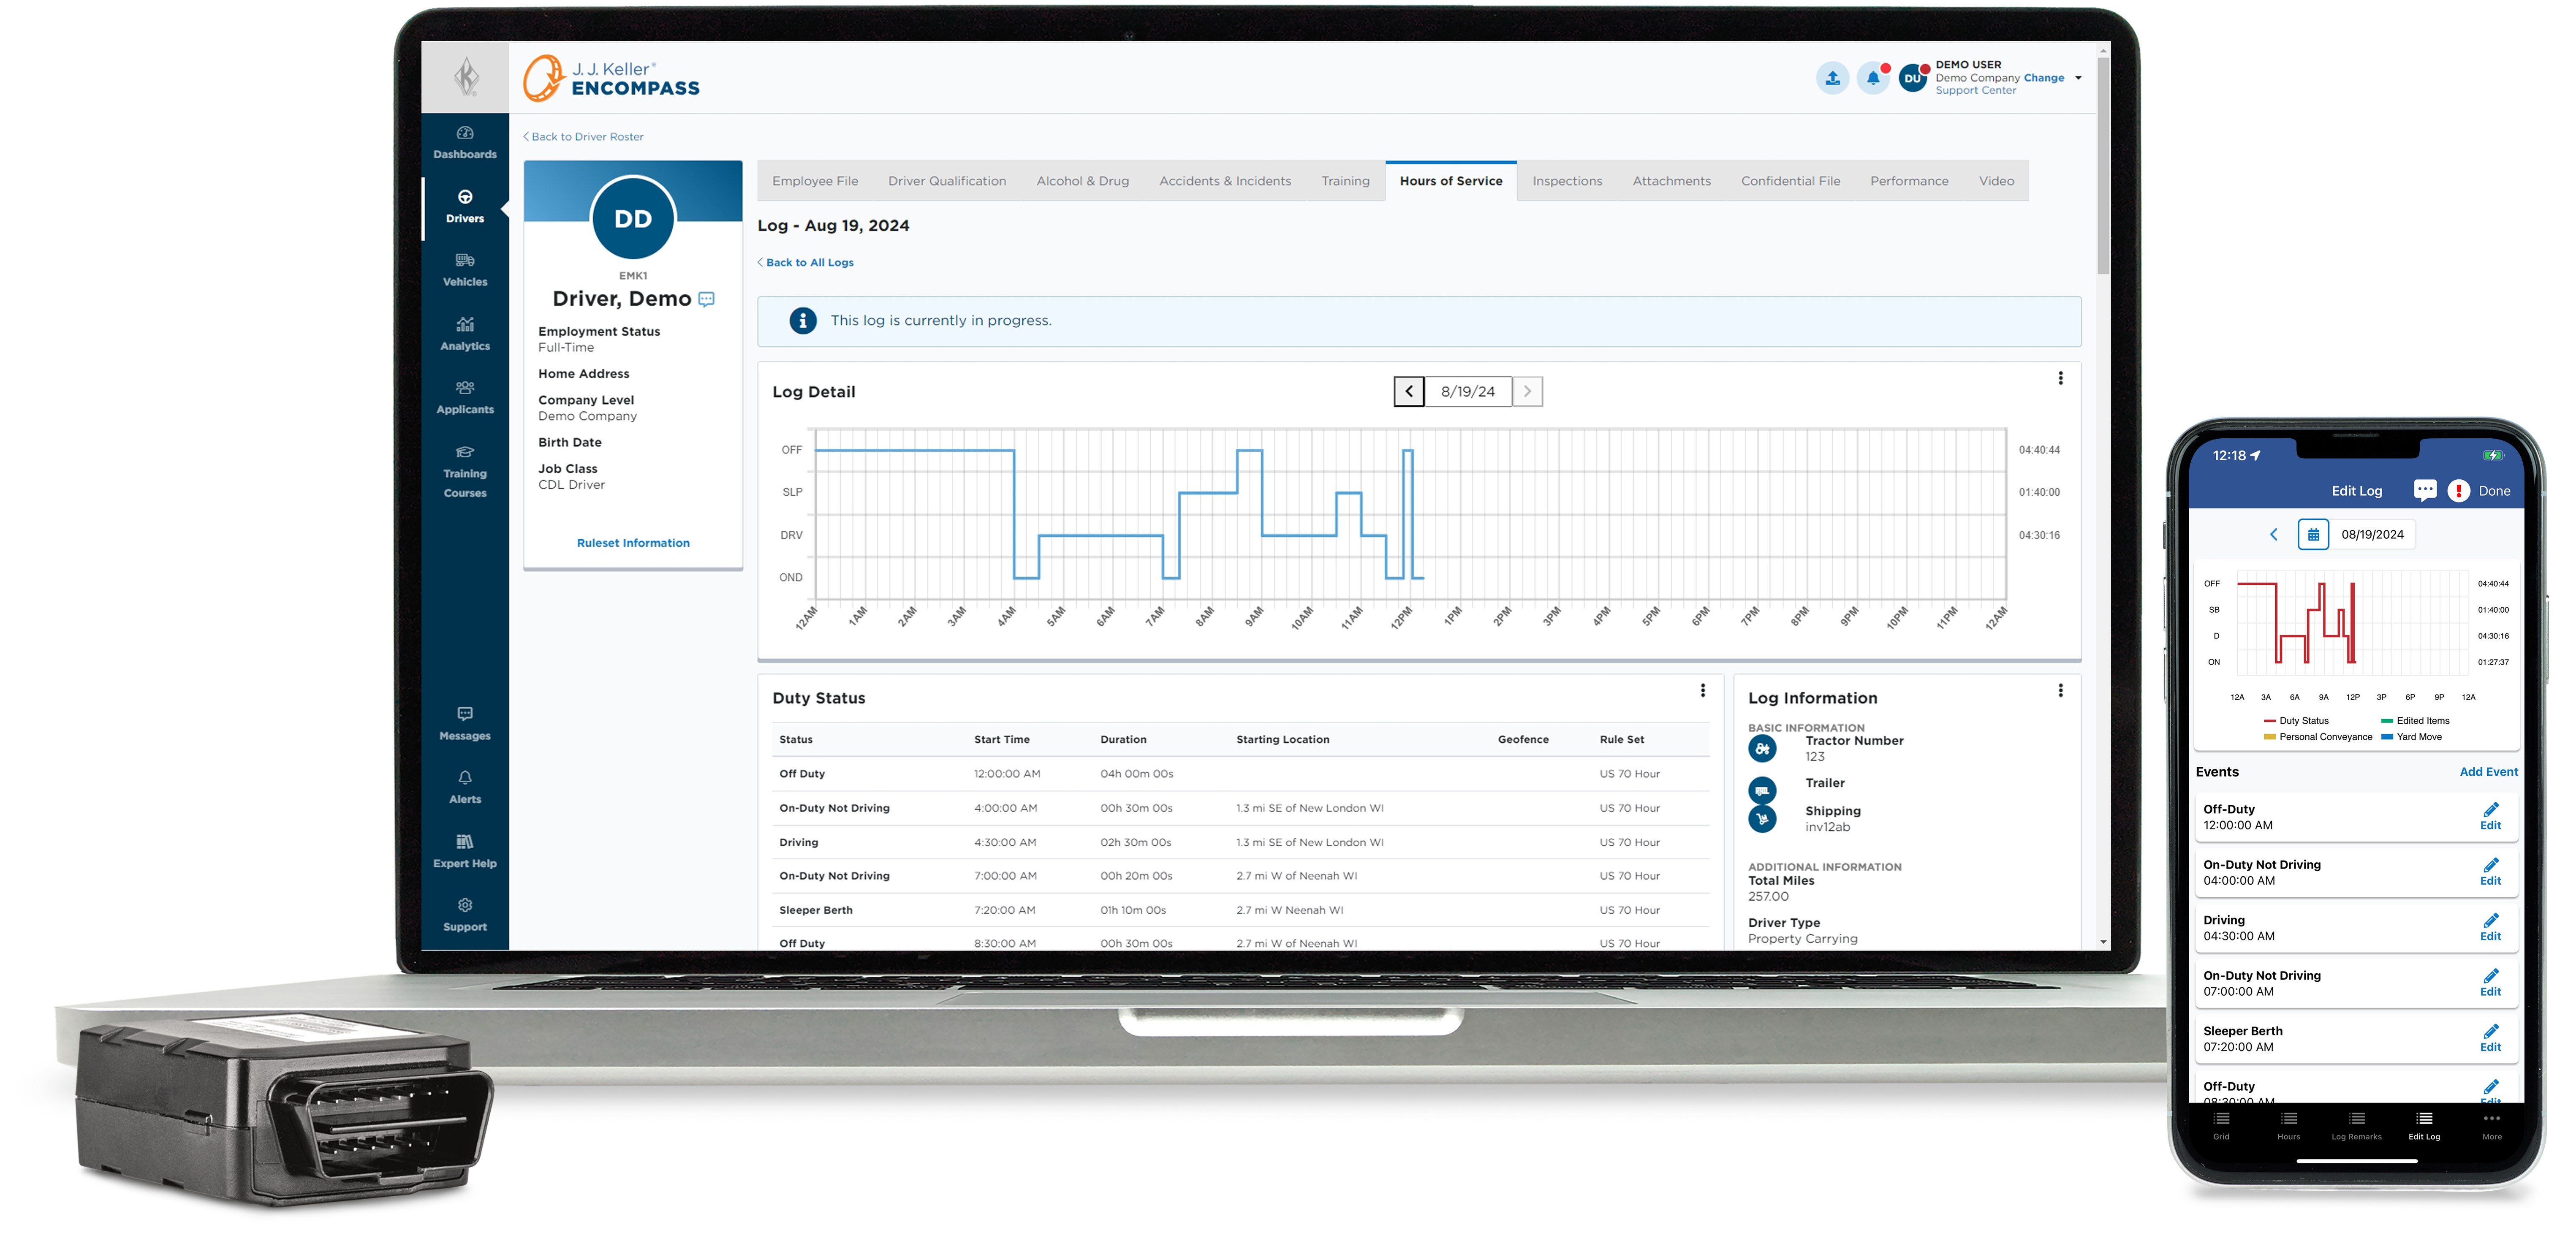Open Expert Help in the sidebar

(x=465, y=851)
